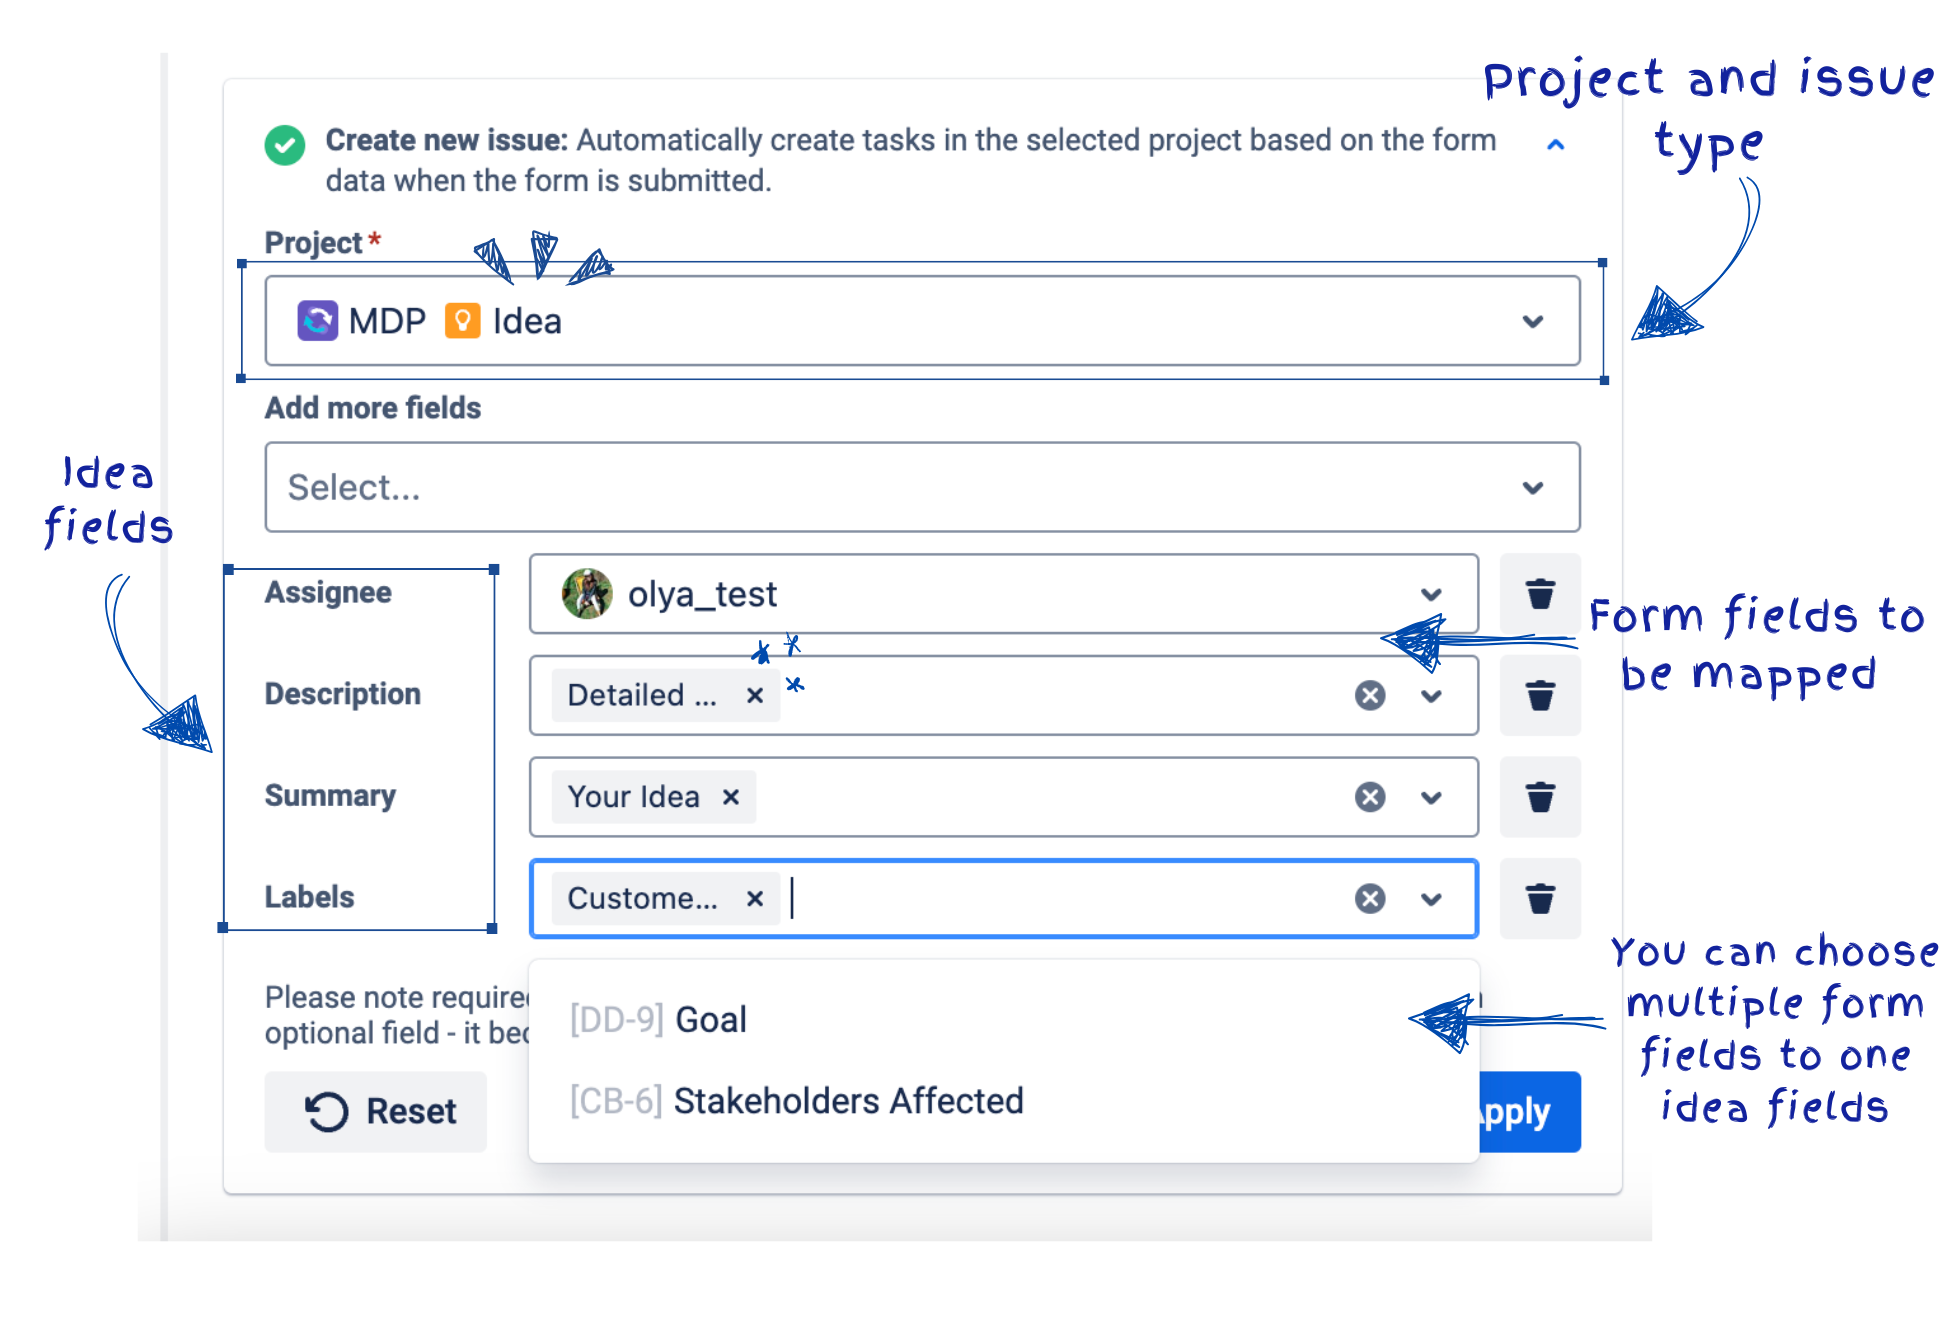This screenshot has height=1335, width=1955.
Task: Click the trash icon next to Assignee mapping
Action: 1539,594
